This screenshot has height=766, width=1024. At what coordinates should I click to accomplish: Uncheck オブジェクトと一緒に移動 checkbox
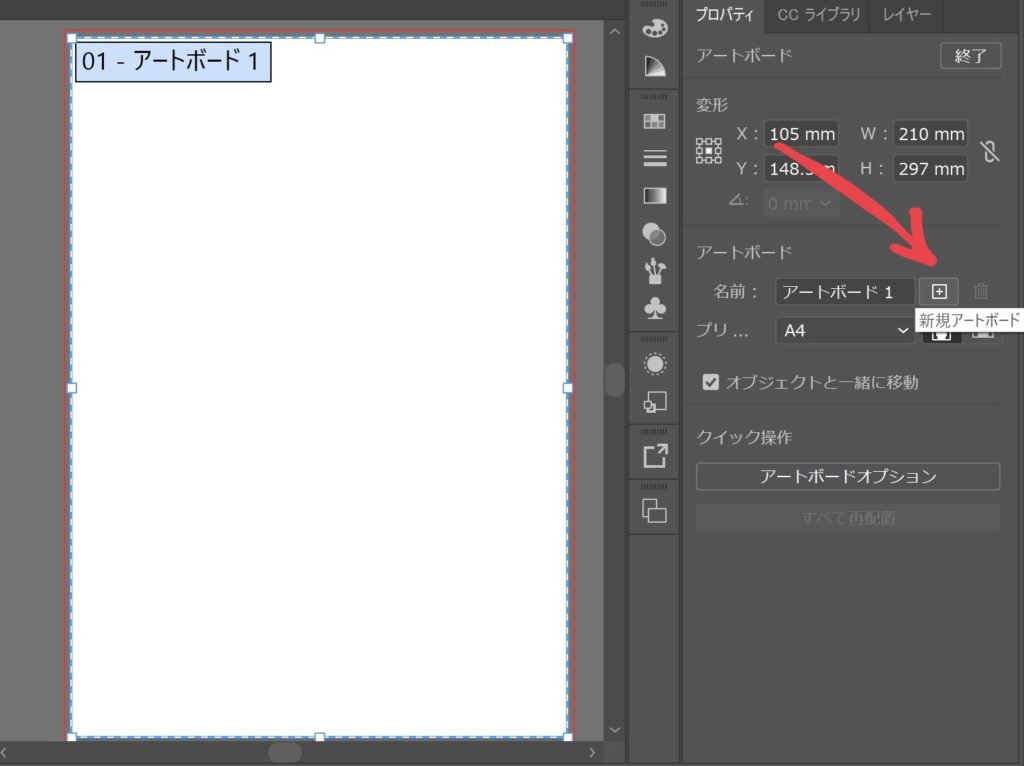[711, 382]
